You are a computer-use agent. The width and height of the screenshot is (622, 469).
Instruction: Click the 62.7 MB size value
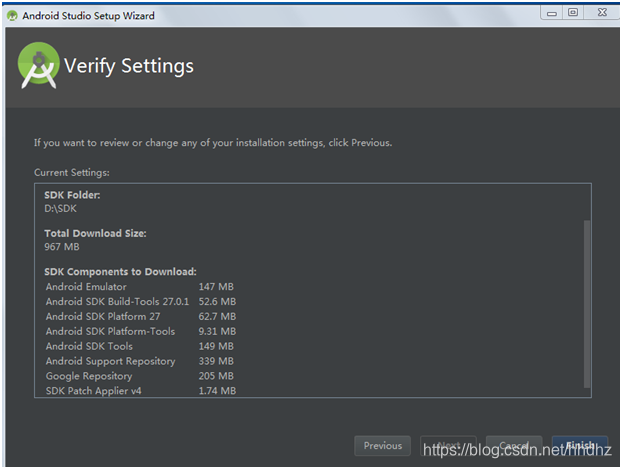point(217,316)
